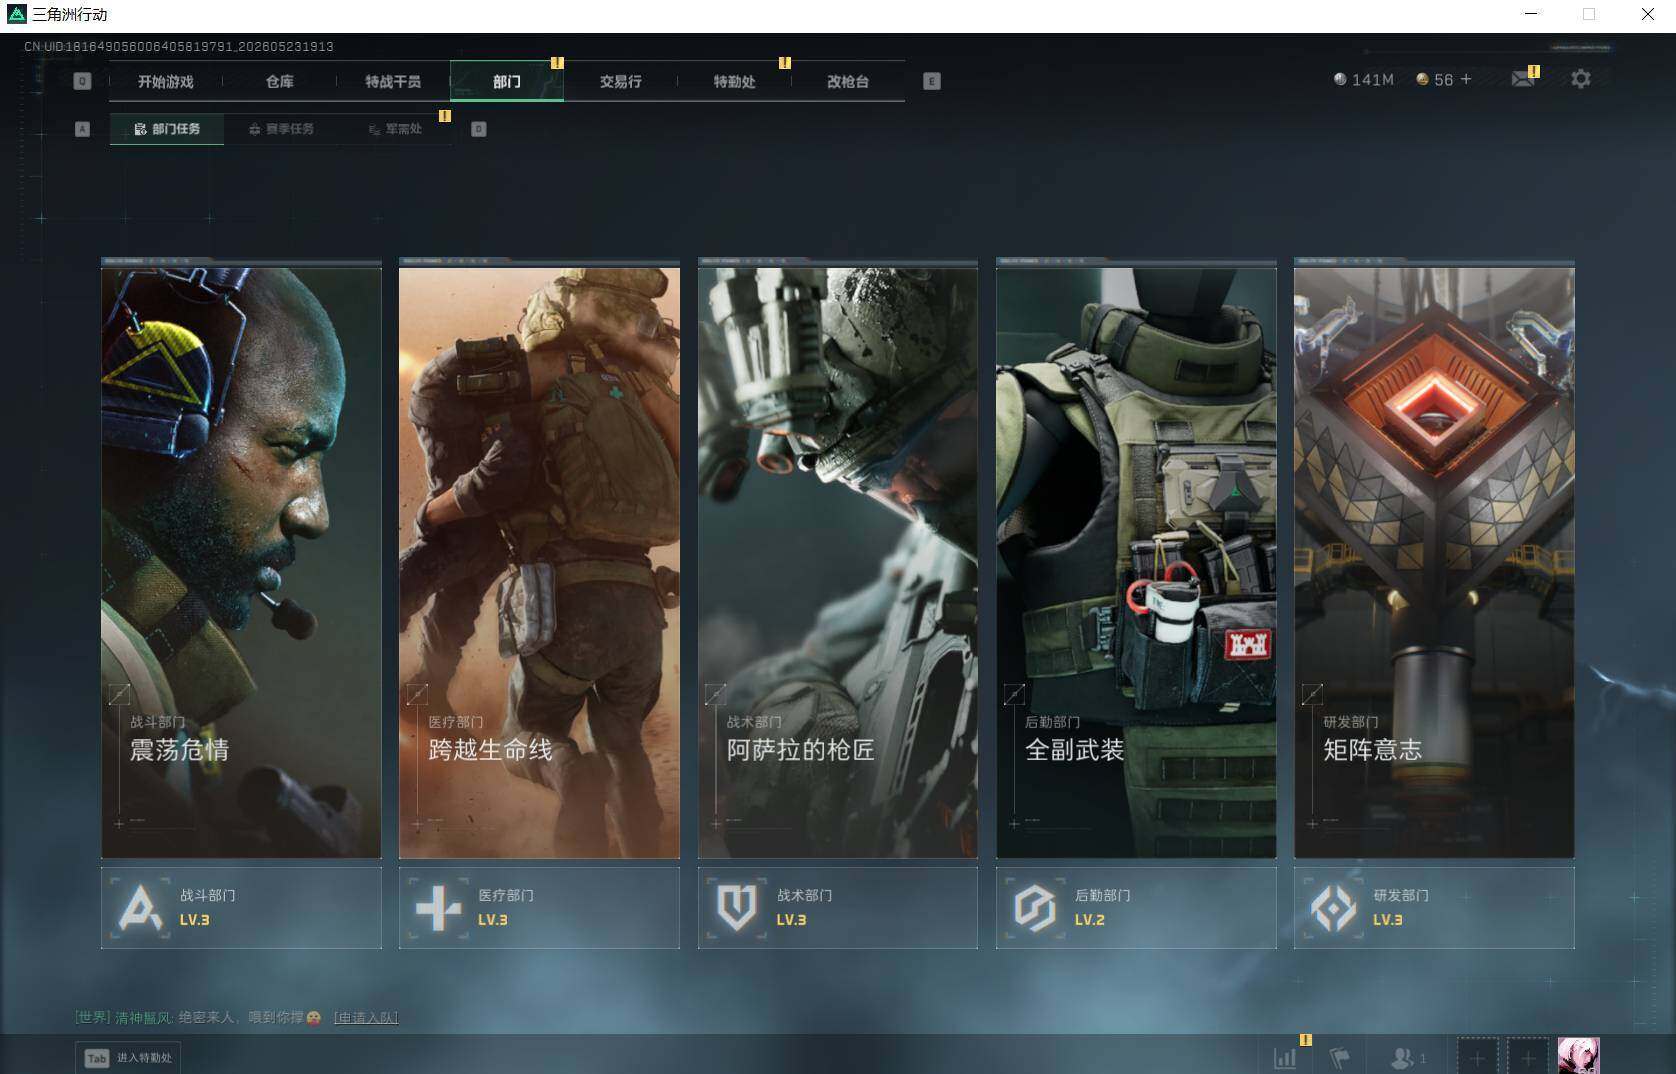Click the 研发部门 LV.3 level text

click(x=1388, y=920)
